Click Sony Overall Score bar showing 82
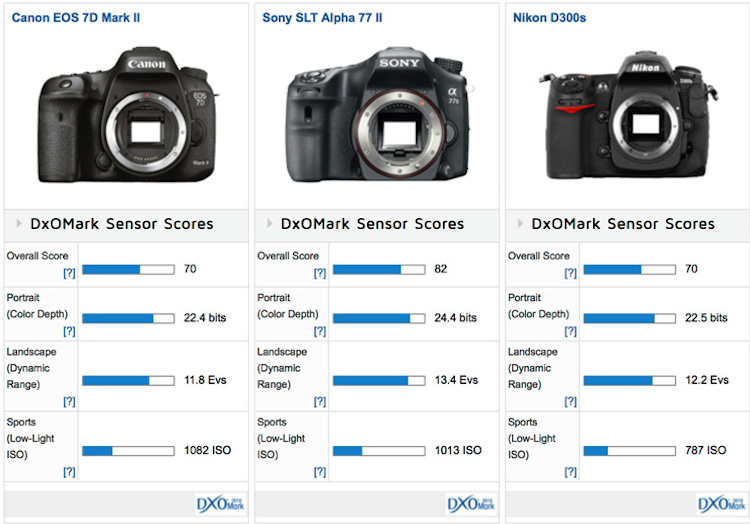This screenshot has height=524, width=750. pos(373,269)
